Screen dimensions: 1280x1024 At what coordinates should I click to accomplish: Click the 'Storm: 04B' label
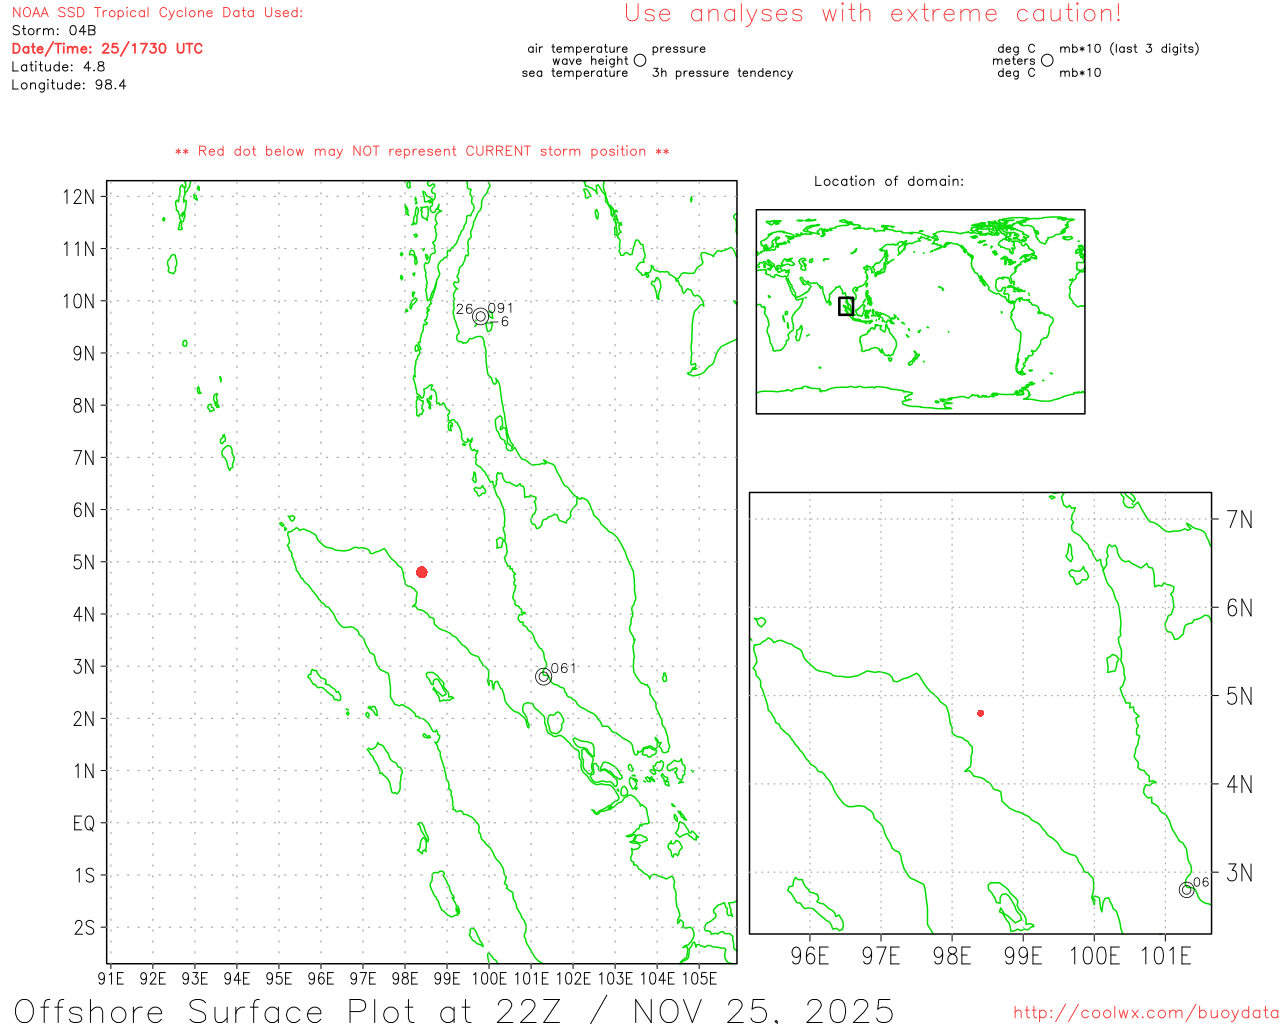54,30
